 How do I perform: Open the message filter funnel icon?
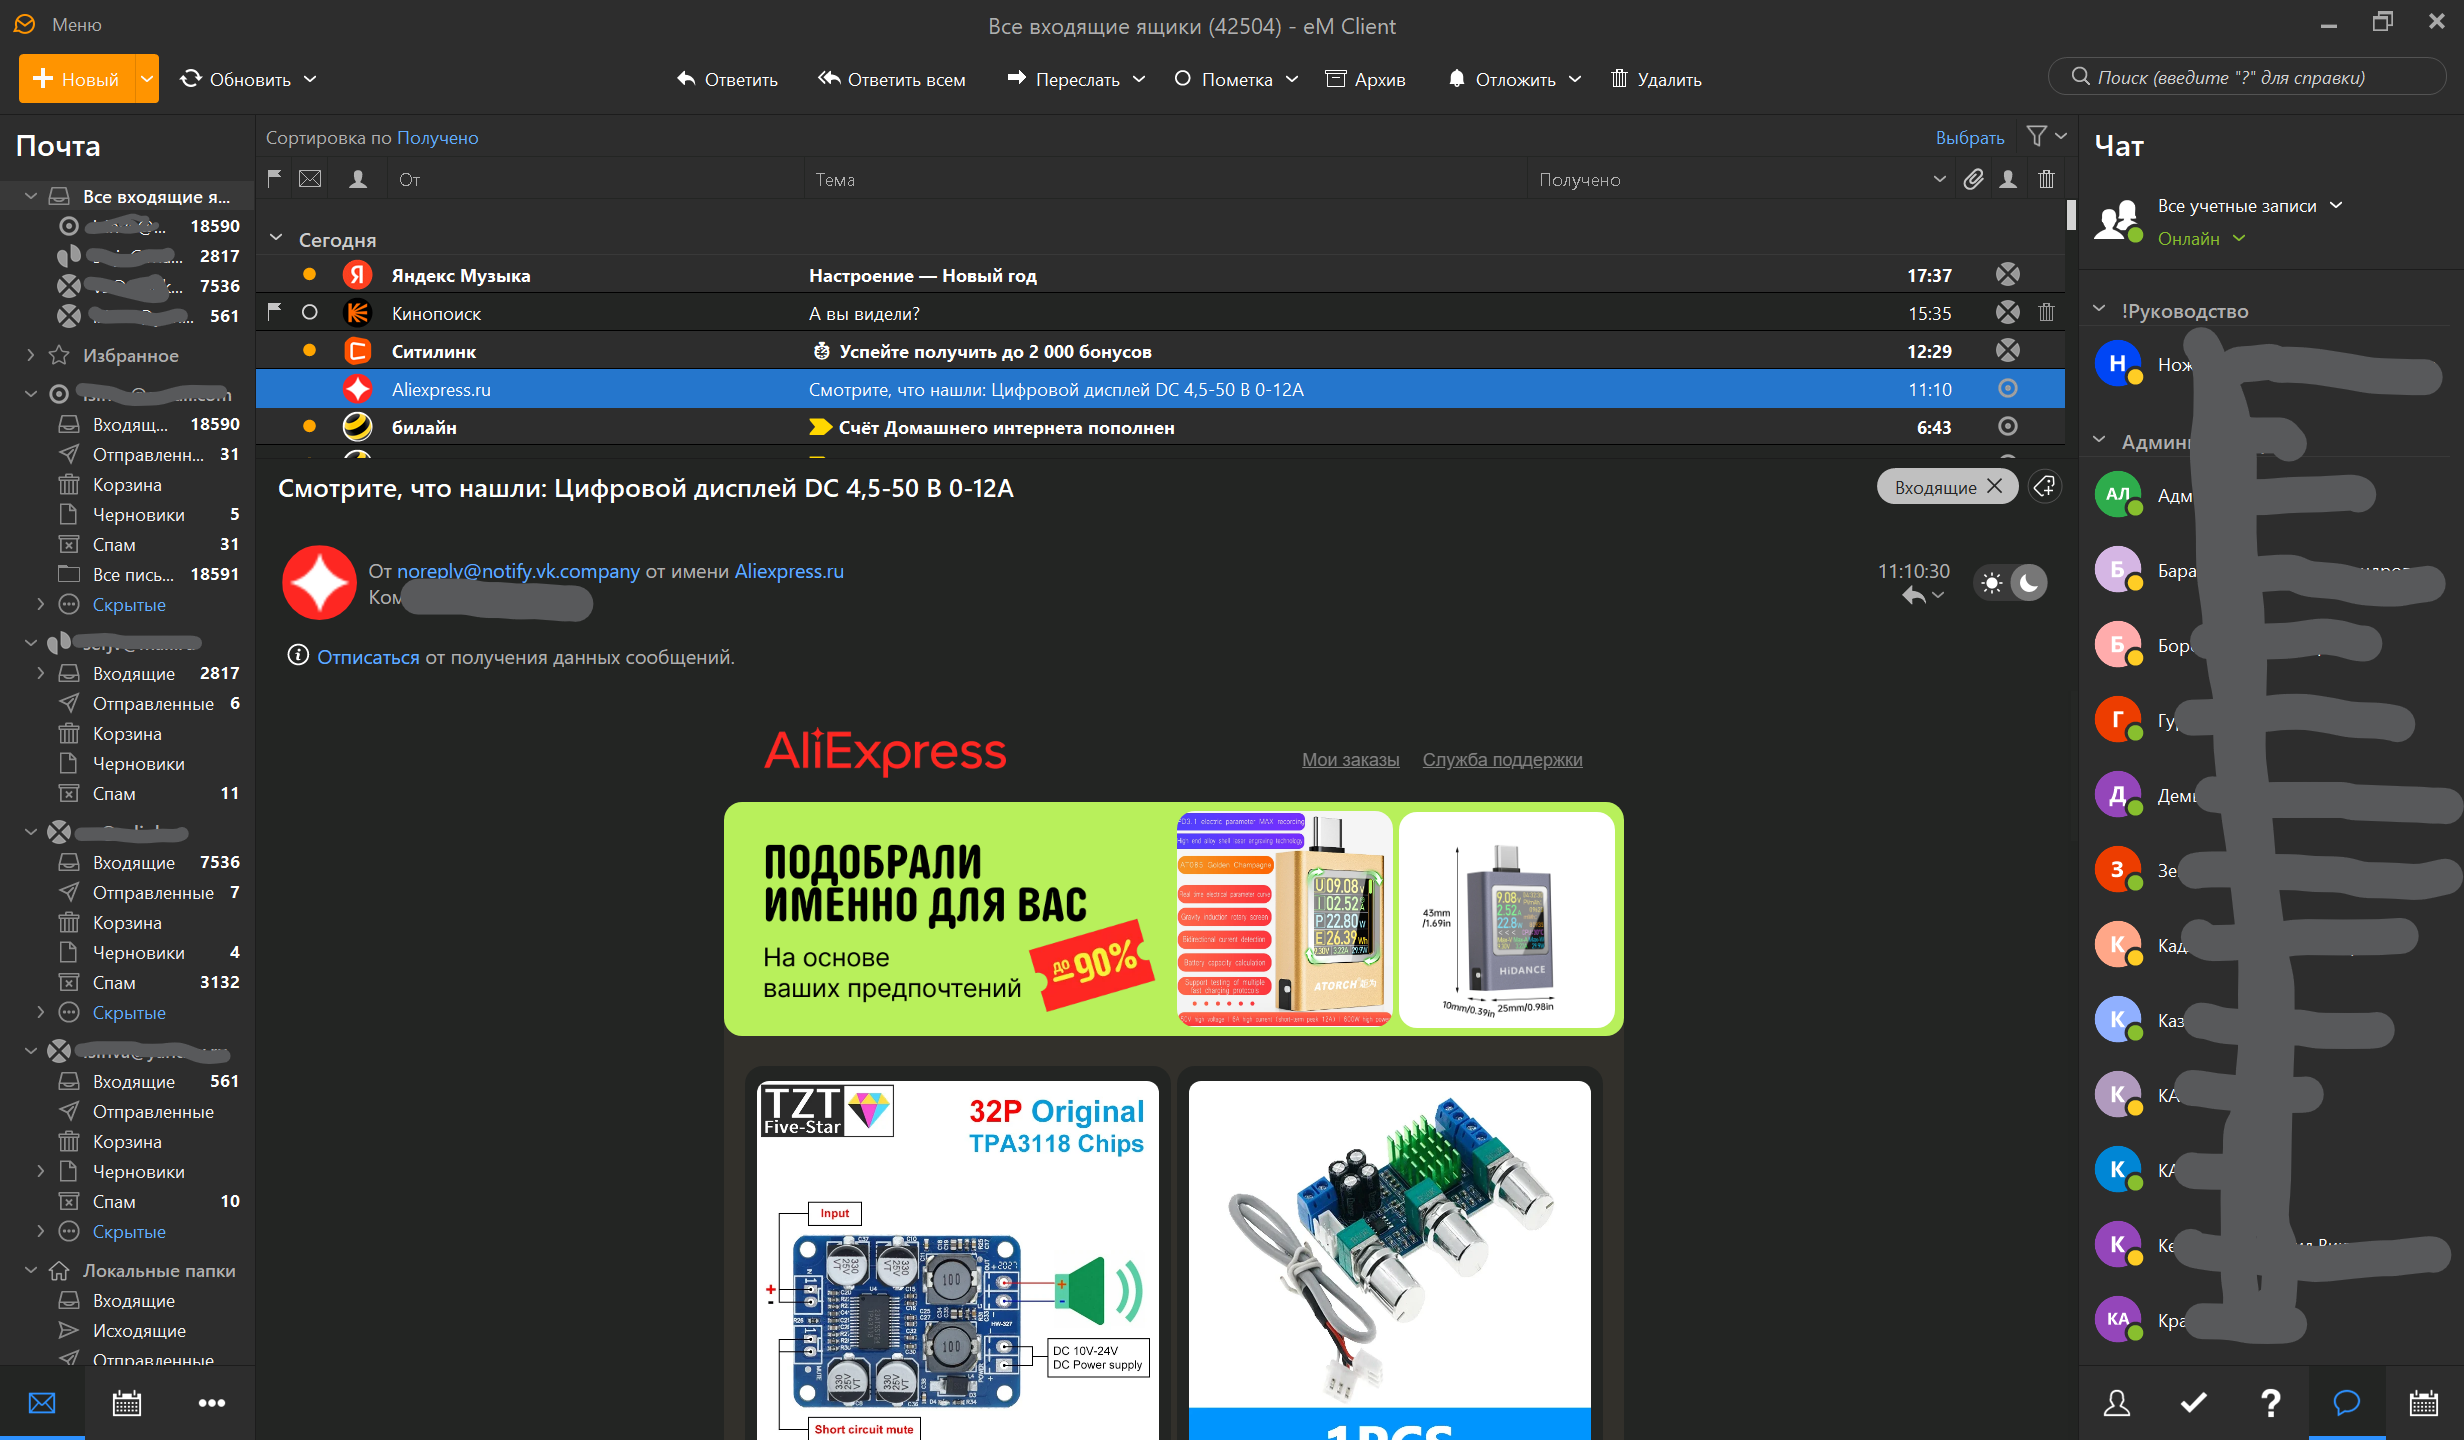coord(2036,136)
